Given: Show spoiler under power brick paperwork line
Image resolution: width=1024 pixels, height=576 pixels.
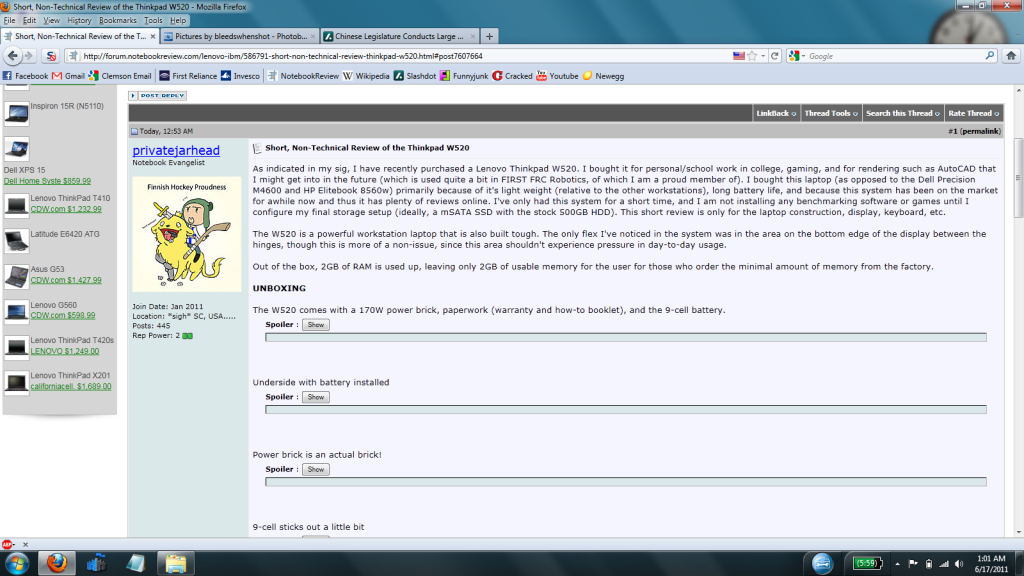Looking at the screenshot, I should (x=315, y=325).
